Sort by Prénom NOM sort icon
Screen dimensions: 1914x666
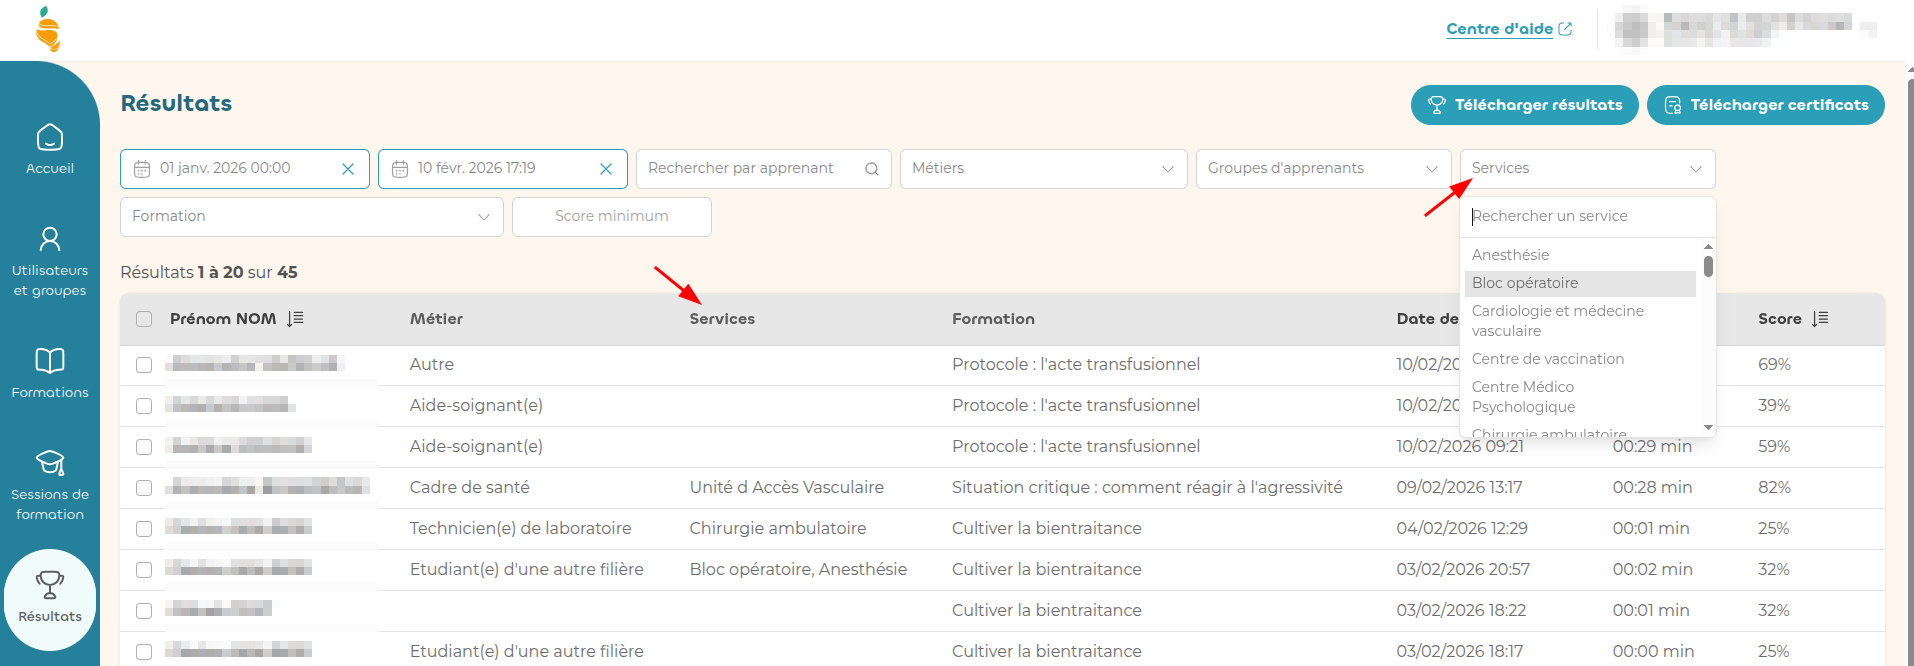click(x=295, y=319)
